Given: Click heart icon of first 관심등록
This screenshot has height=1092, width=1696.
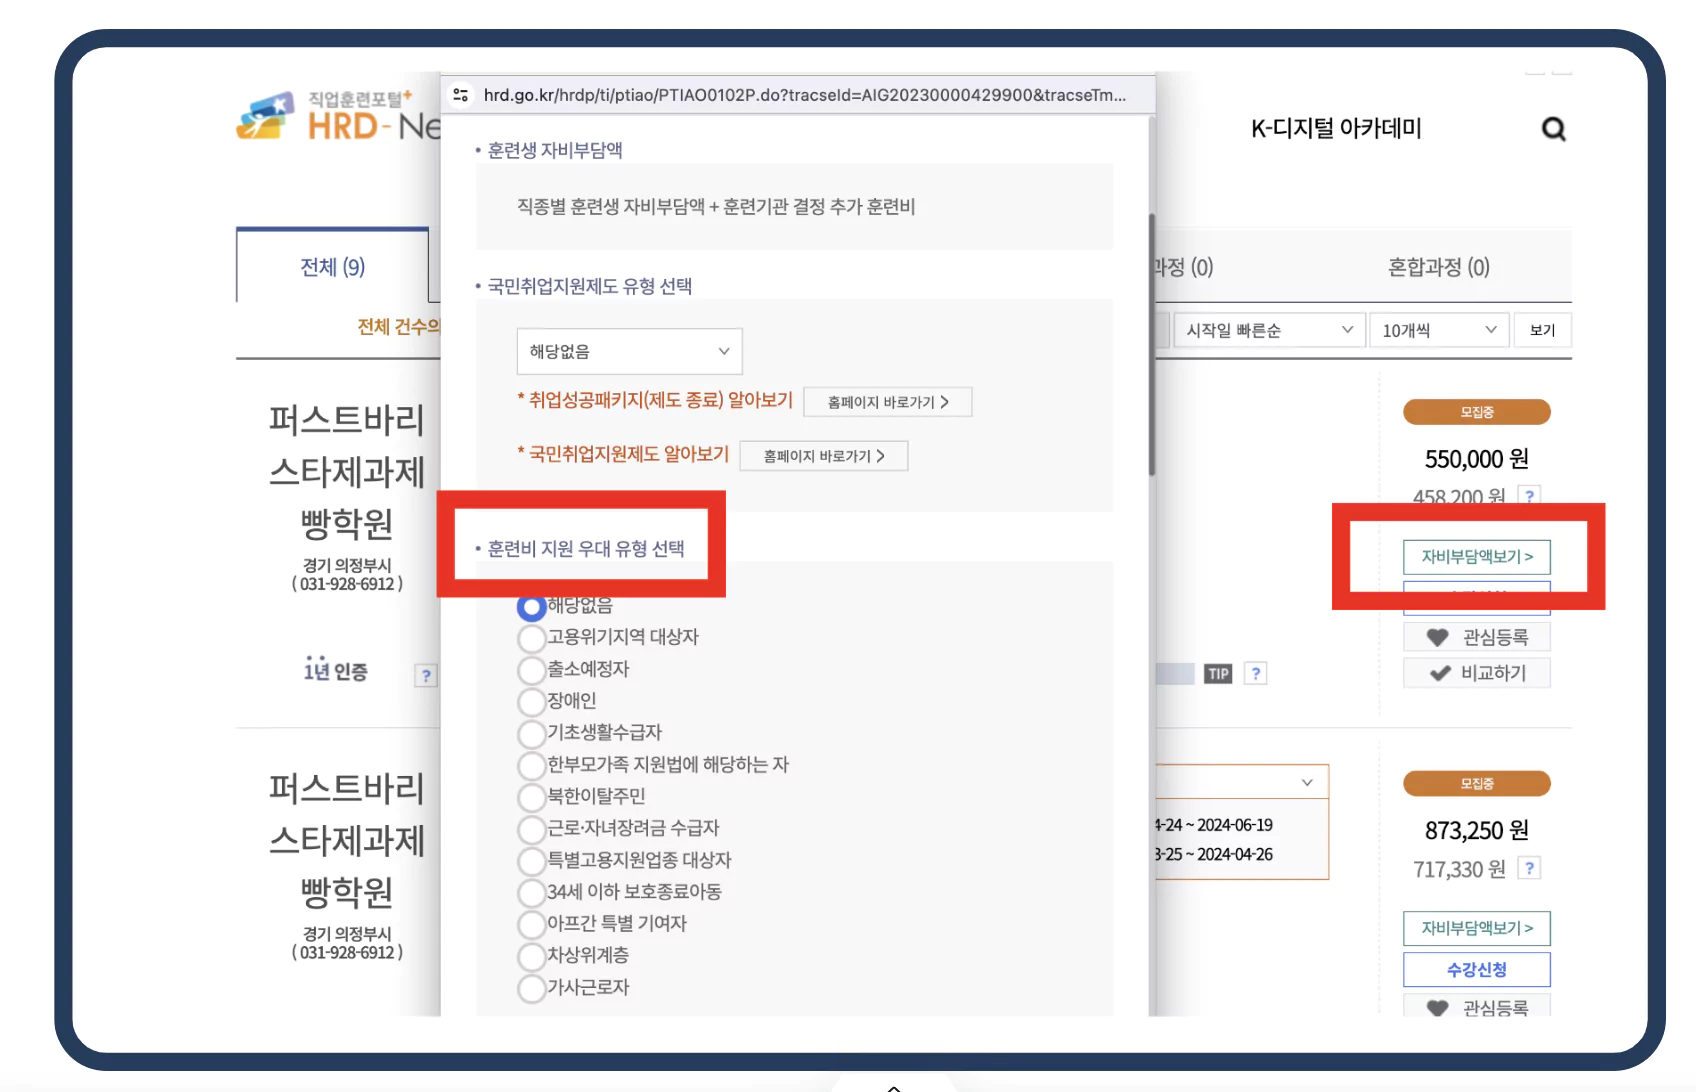Looking at the screenshot, I should click(x=1437, y=637).
